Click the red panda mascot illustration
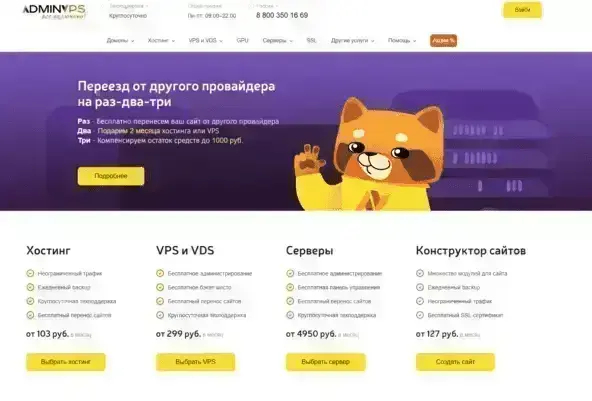Screen dimensions: 592x401 [368, 155]
